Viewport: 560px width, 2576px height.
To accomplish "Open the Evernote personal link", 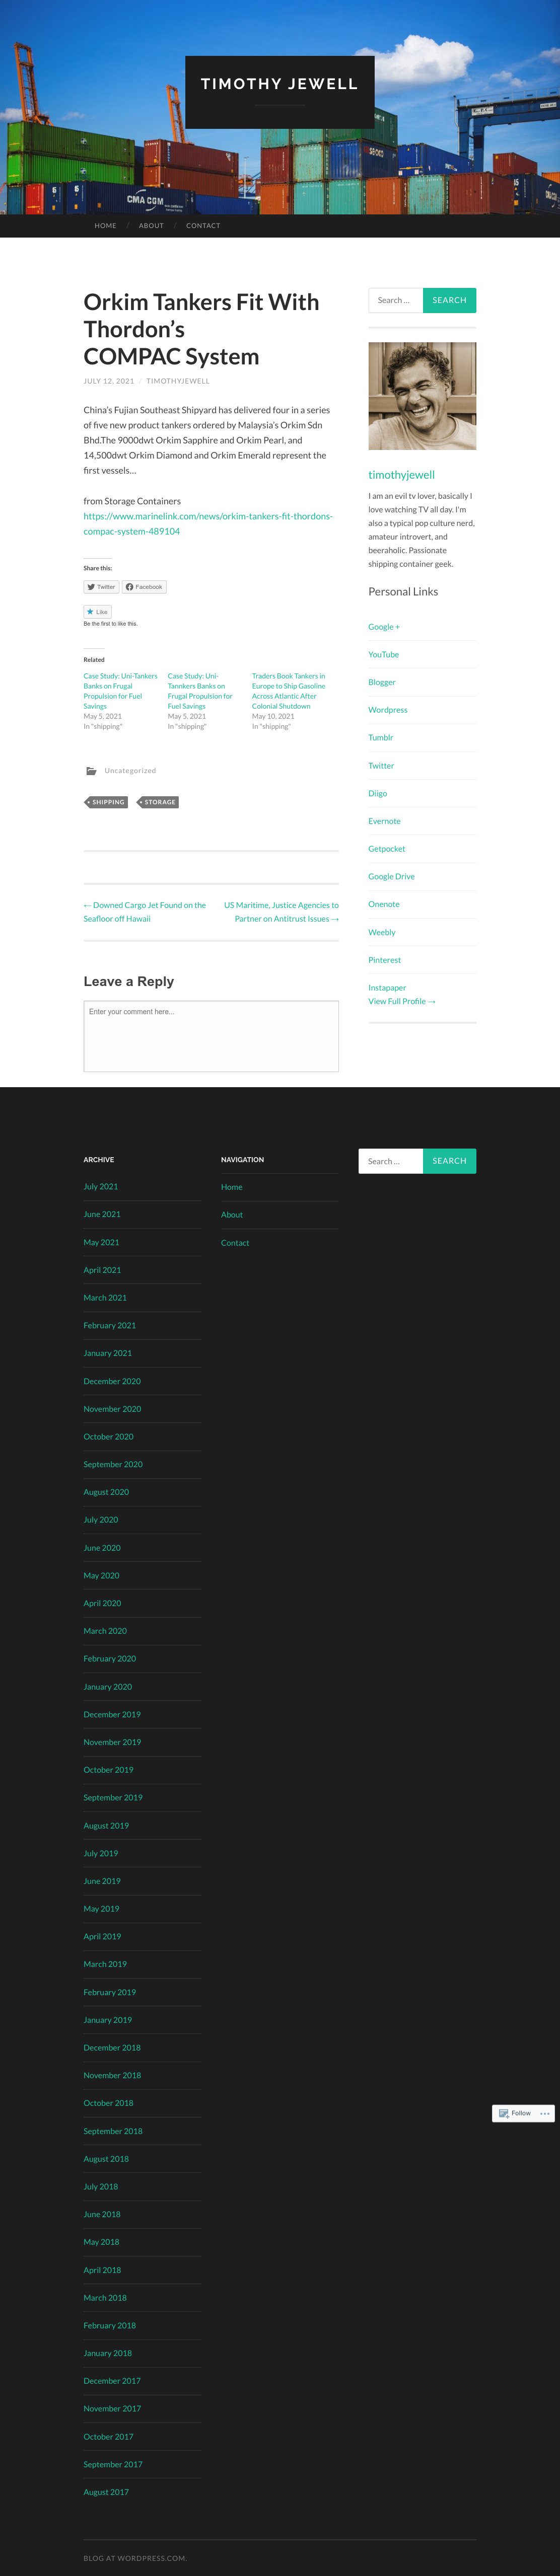I will [384, 821].
